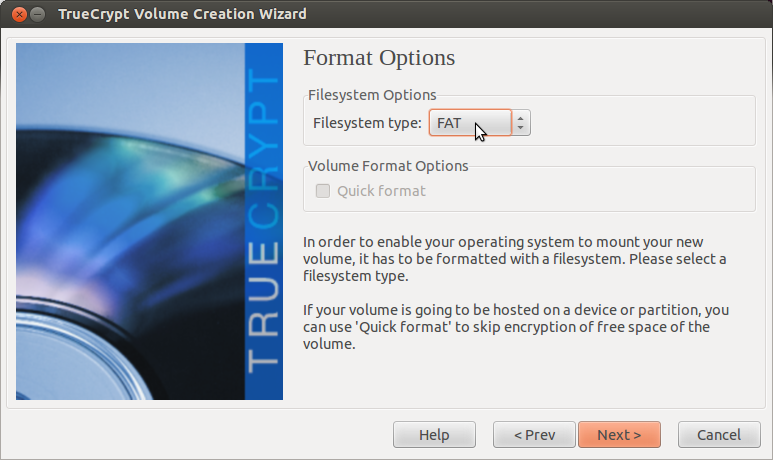
Task: Click the vertical TRUECRYPT blue banner
Action: coord(264,221)
